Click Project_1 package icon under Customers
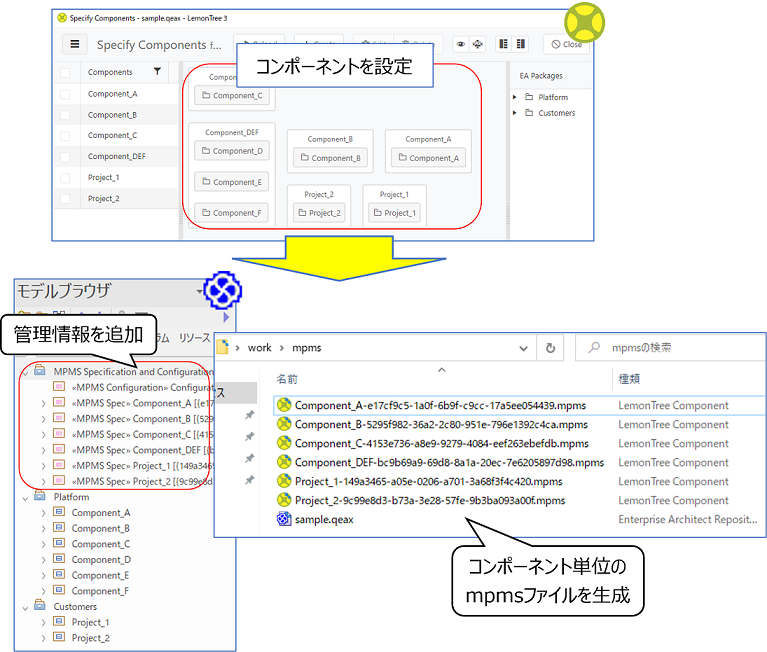Image resolution: width=767 pixels, height=652 pixels. pos(59,622)
